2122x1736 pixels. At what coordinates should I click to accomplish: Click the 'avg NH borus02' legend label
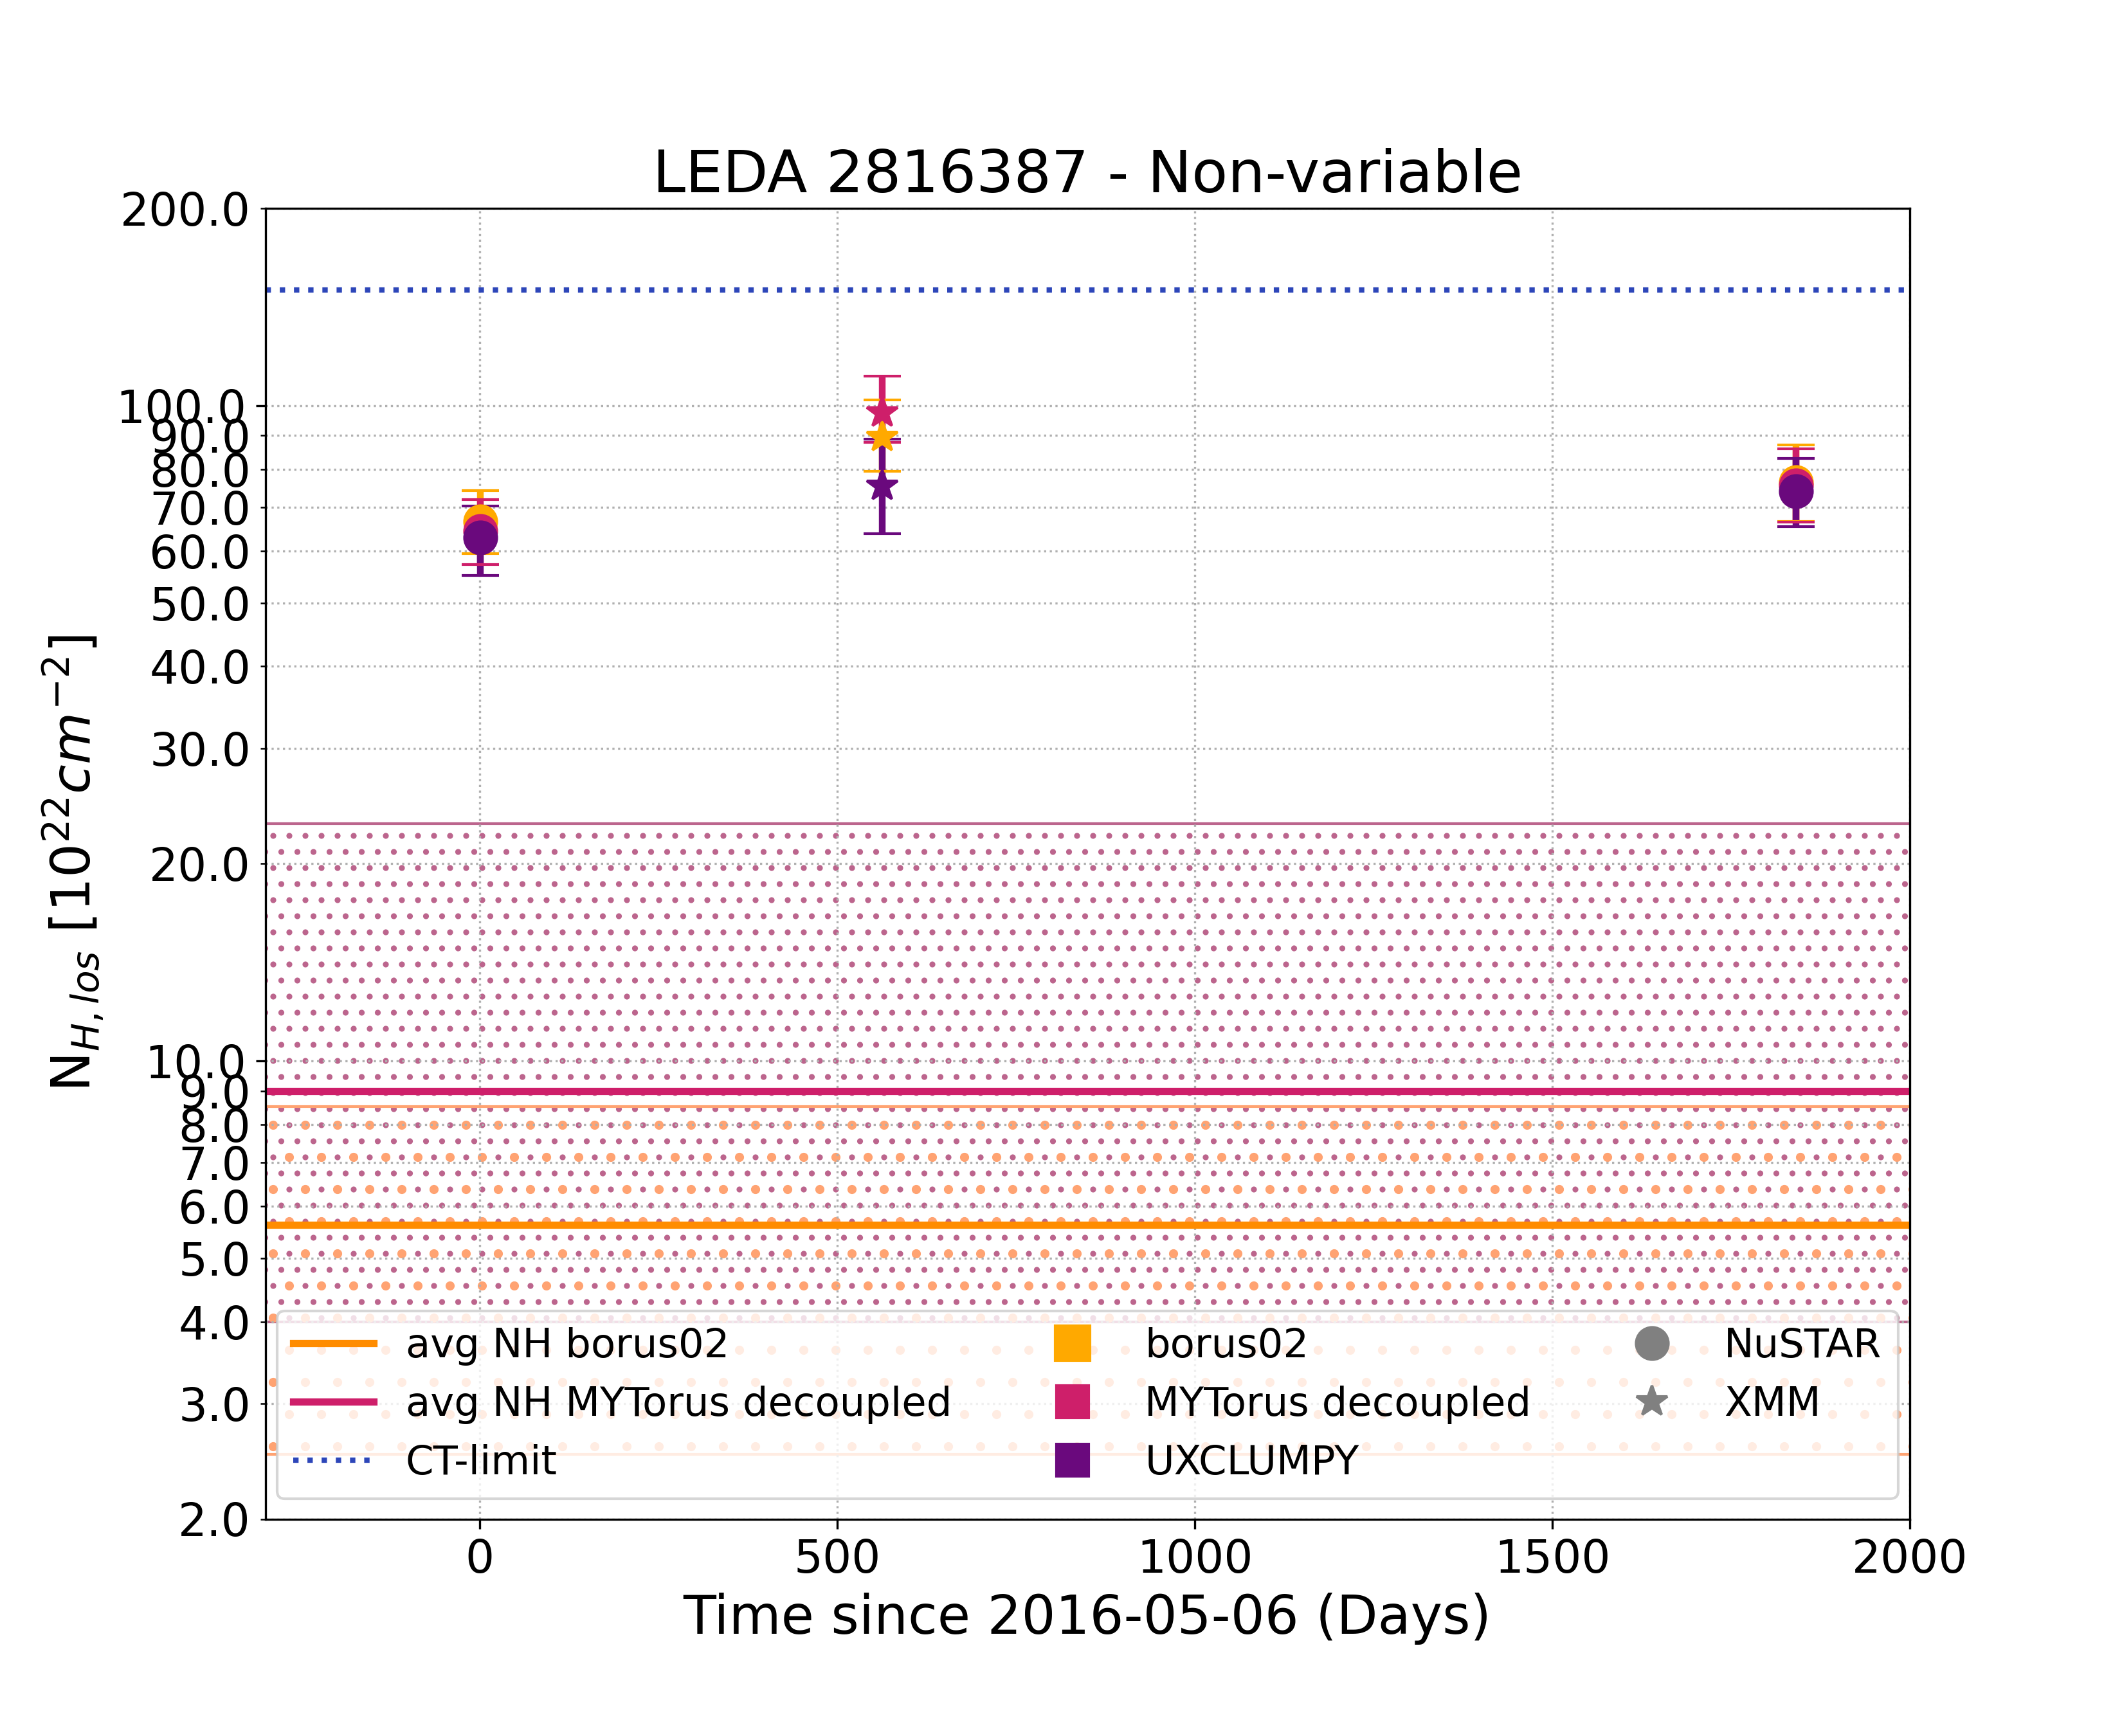(566, 1344)
